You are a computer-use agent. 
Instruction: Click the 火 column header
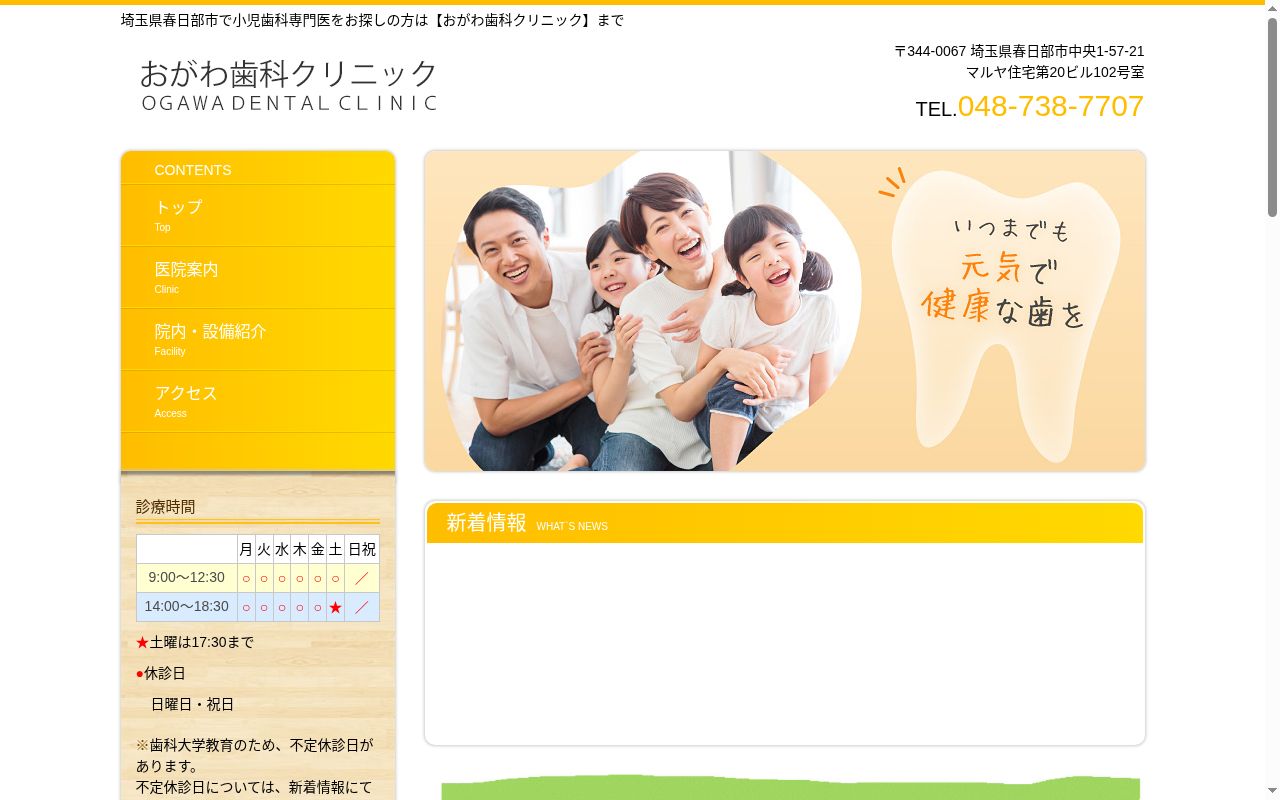(264, 549)
